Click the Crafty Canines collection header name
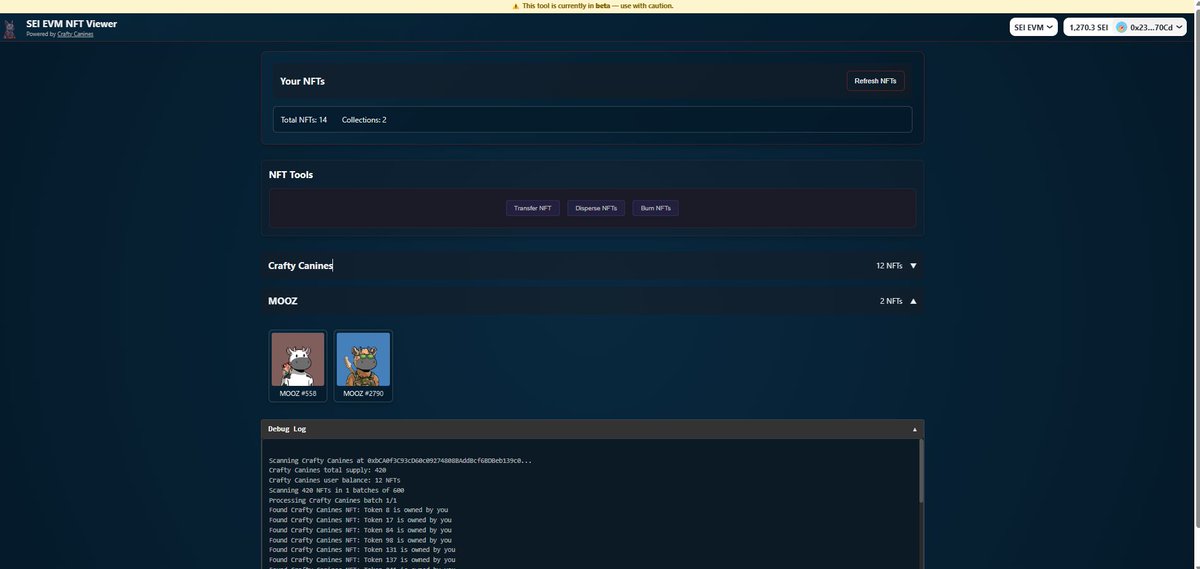This screenshot has height=569, width=1200. coord(300,266)
